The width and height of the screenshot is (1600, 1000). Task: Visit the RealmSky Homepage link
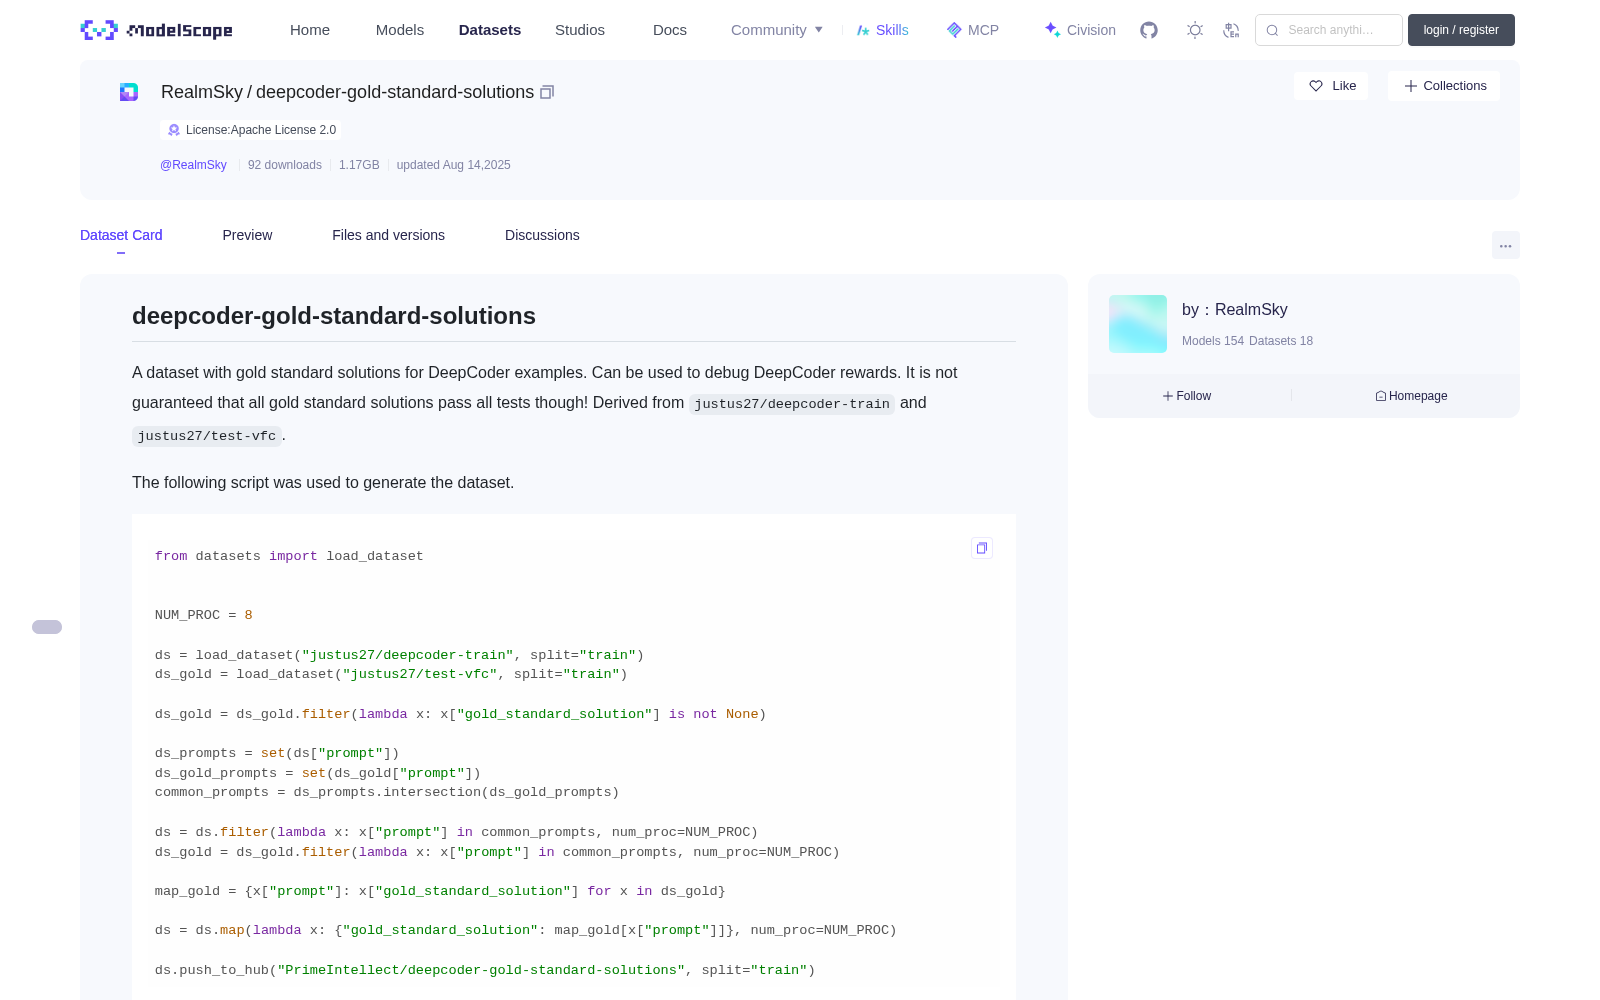(x=1411, y=396)
